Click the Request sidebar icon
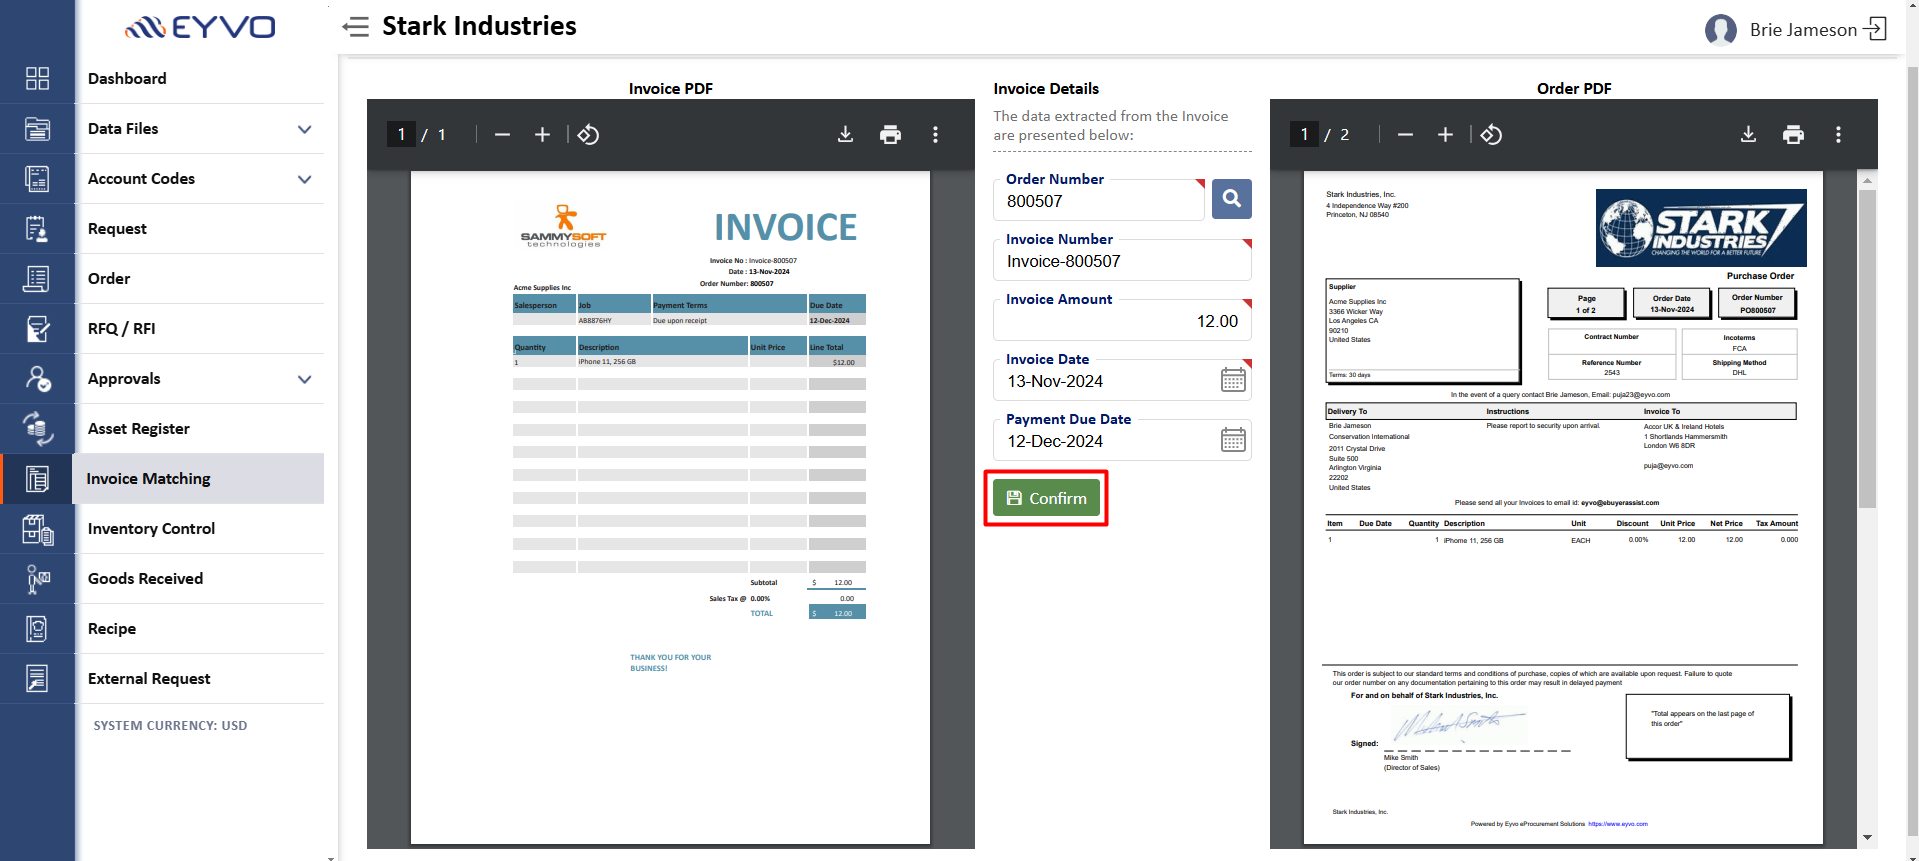This screenshot has width=1919, height=861. 37,229
